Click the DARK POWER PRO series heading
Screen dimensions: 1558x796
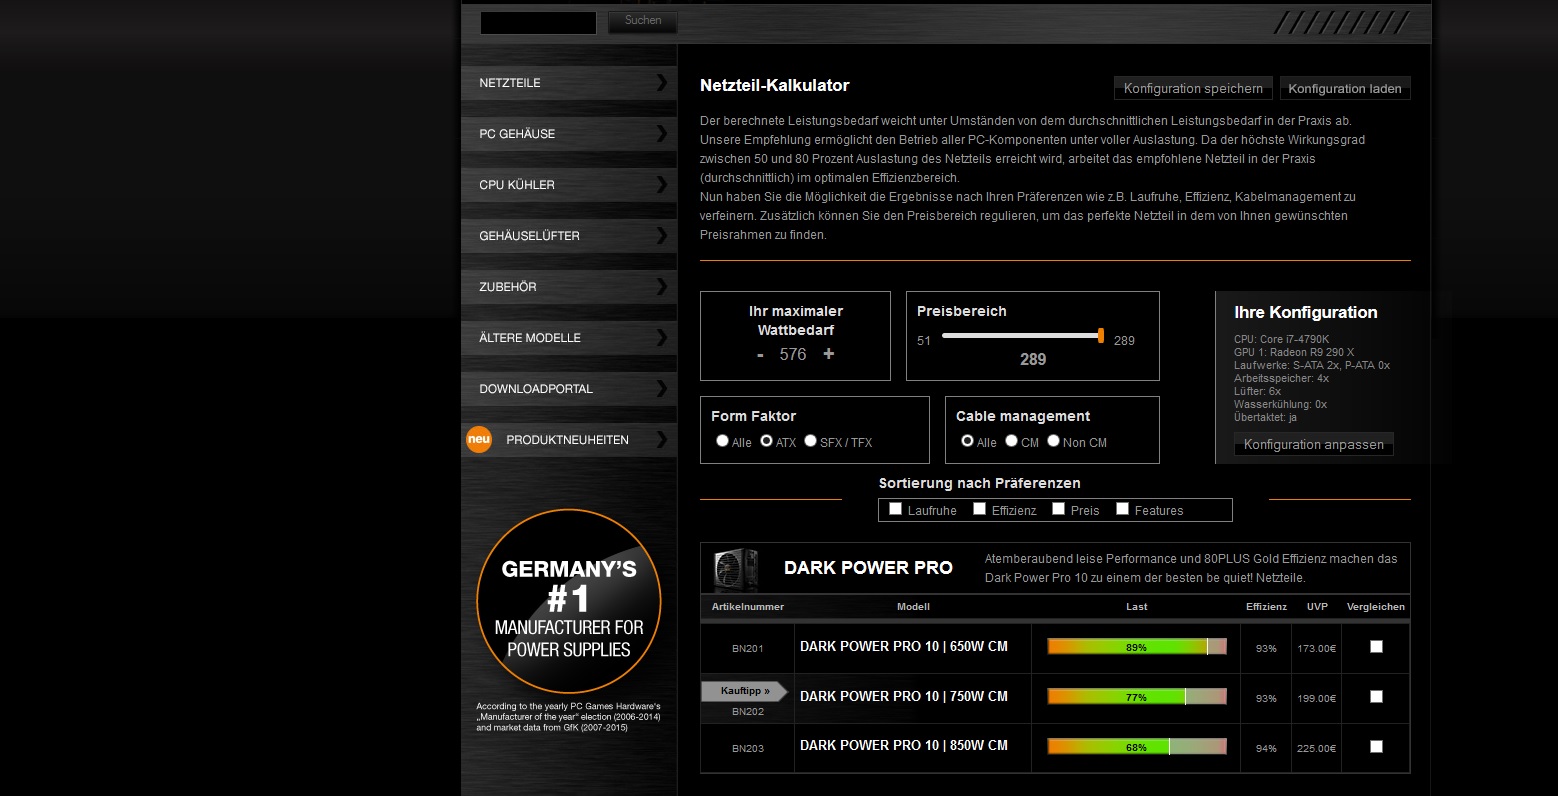[x=868, y=568]
